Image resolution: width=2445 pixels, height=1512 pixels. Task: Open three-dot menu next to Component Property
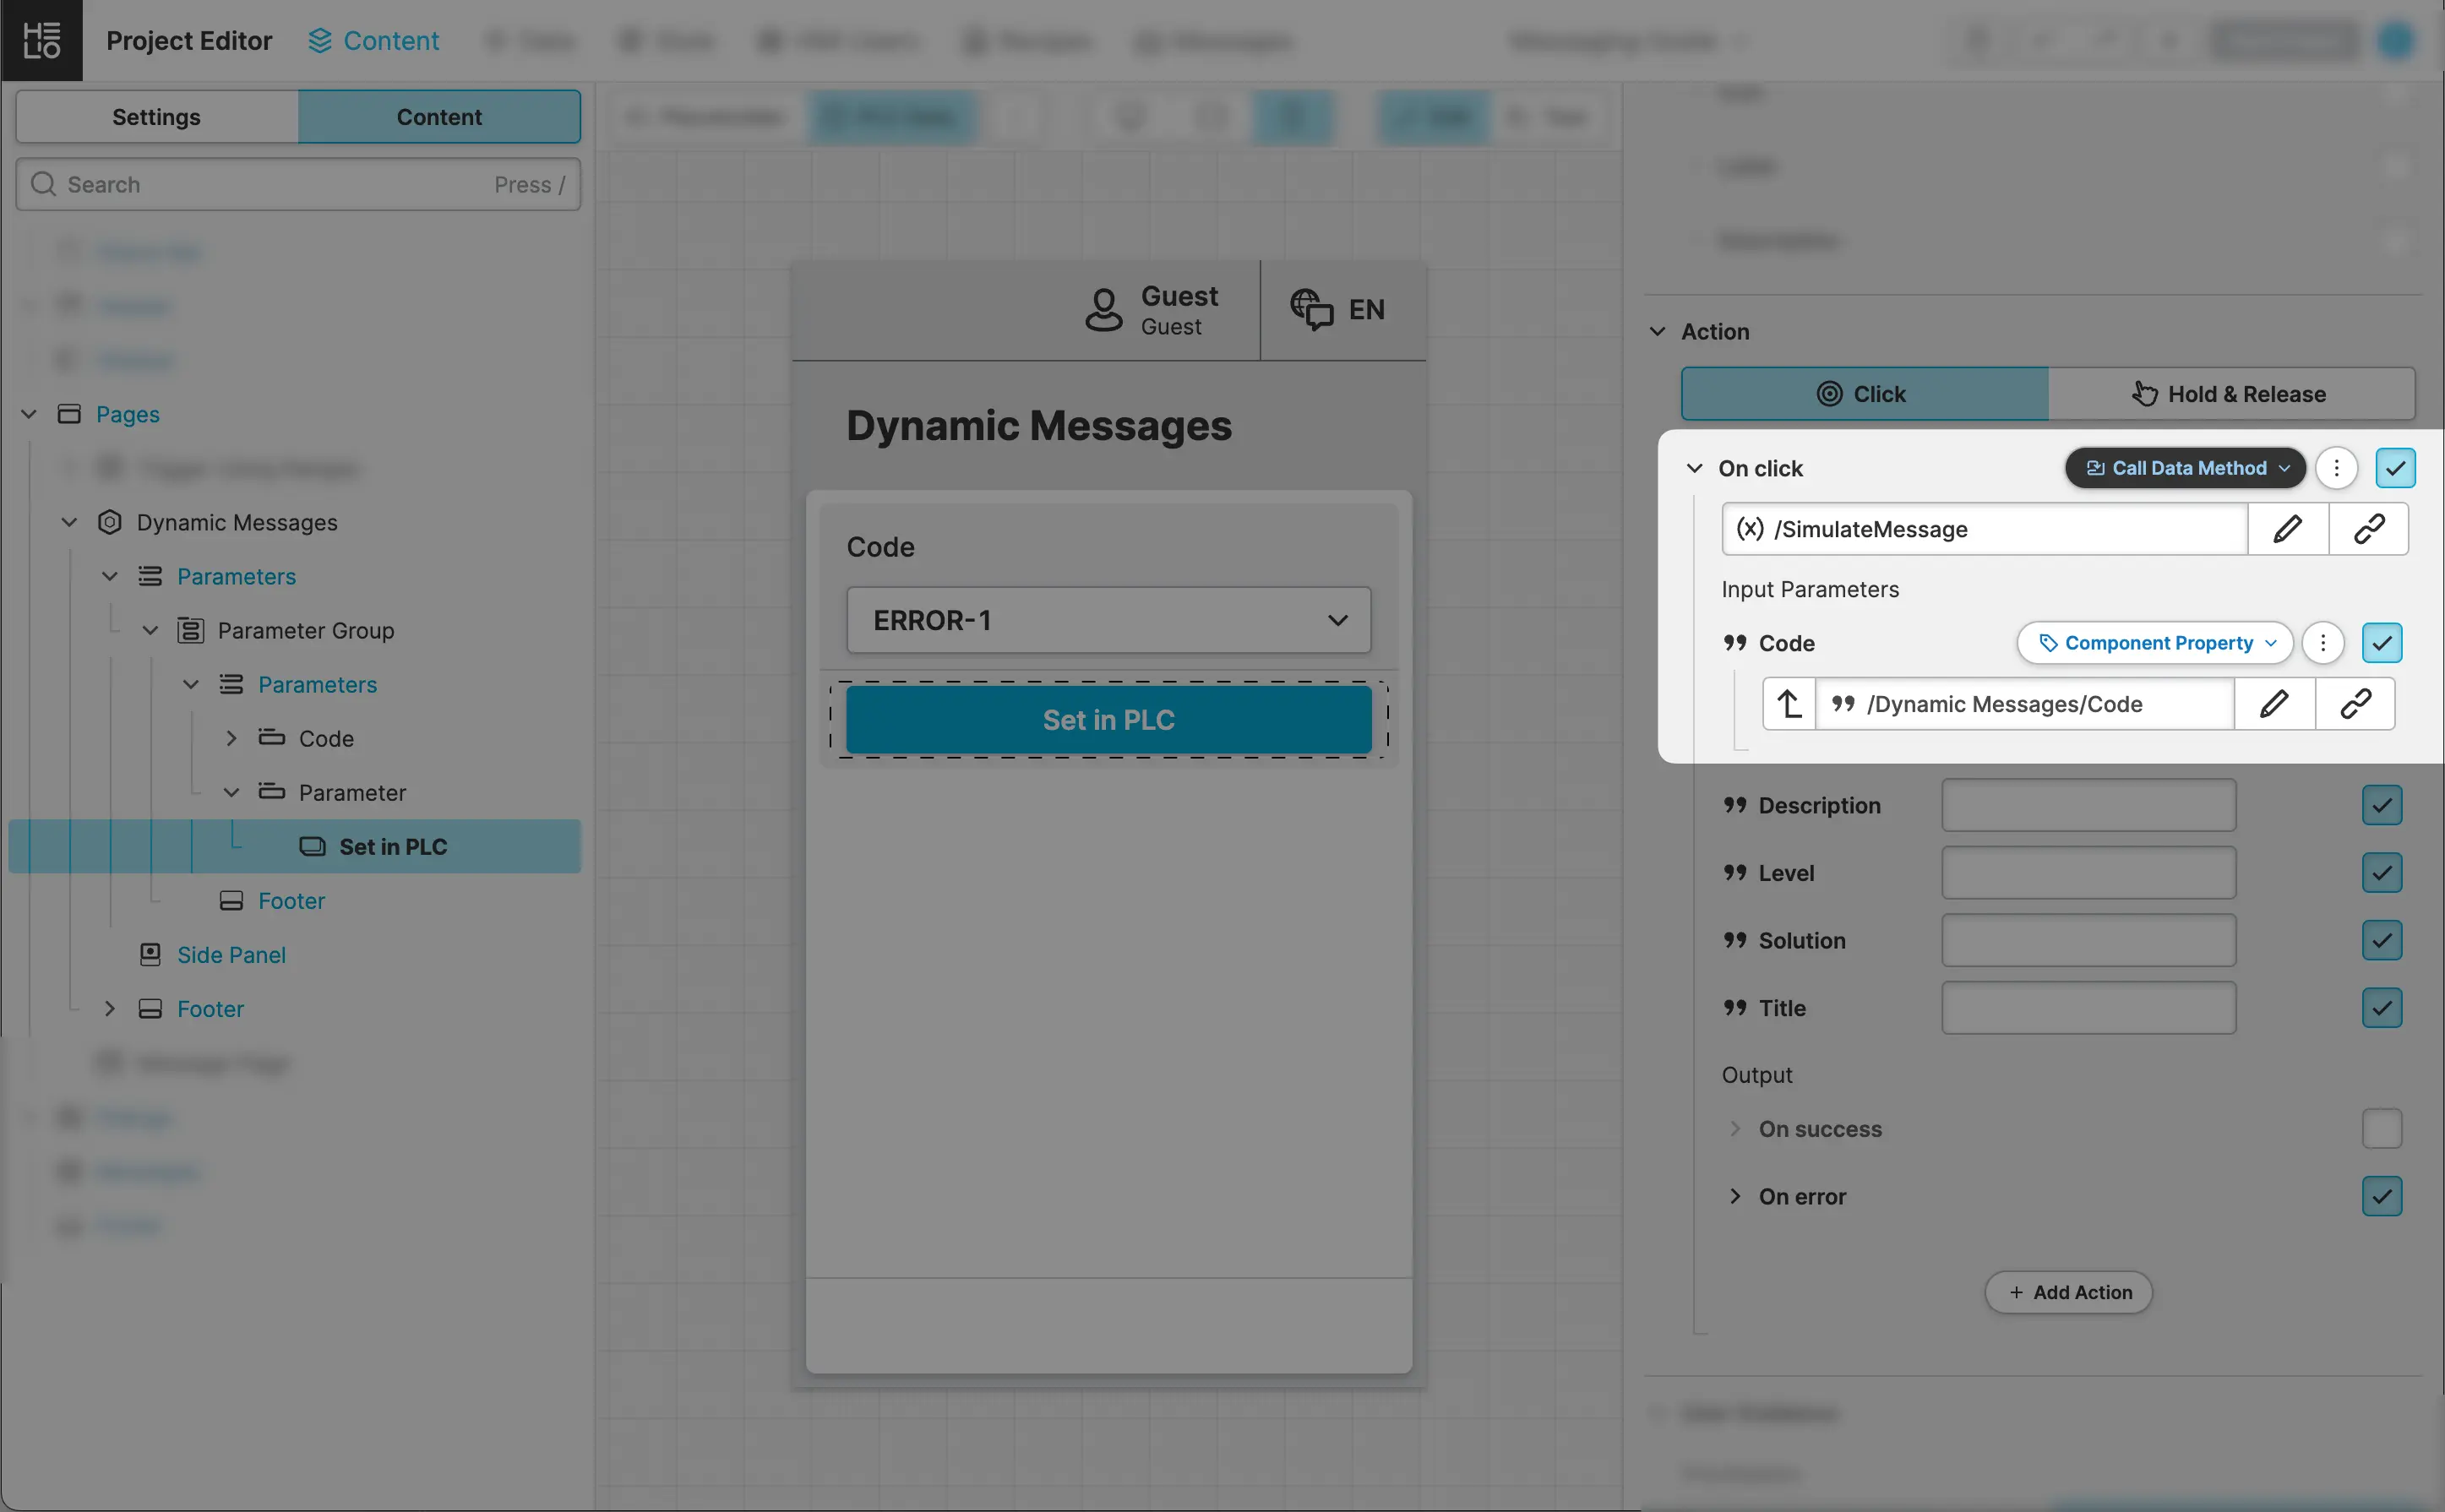tap(2322, 643)
